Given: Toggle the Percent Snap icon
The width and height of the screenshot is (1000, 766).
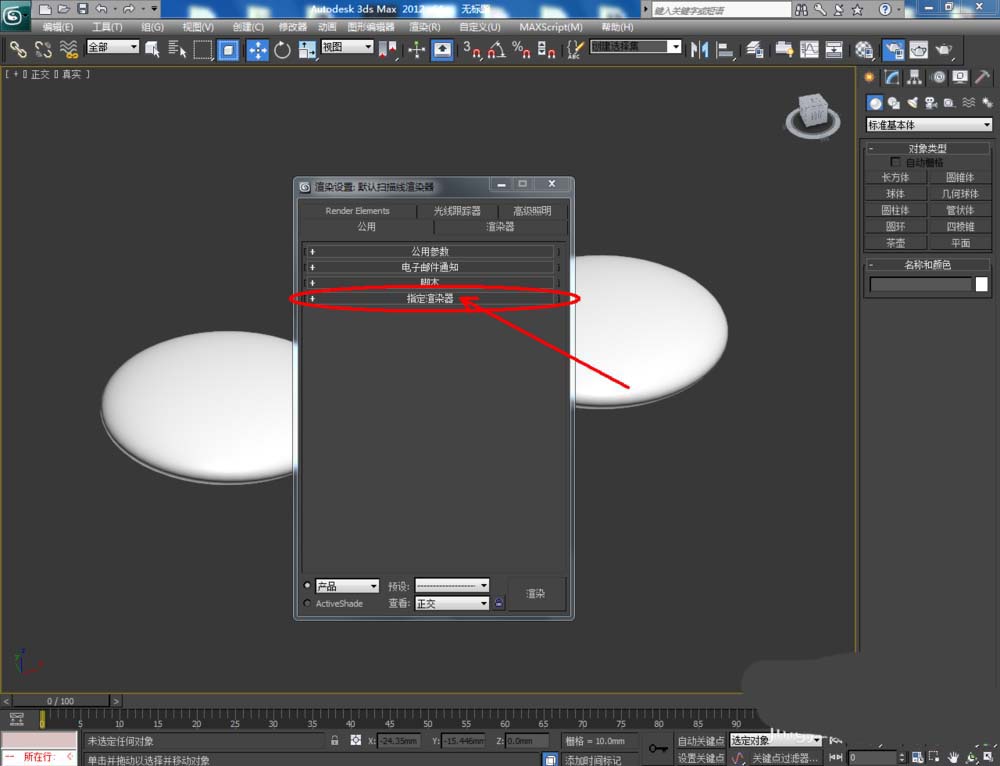Looking at the screenshot, I should [521, 50].
